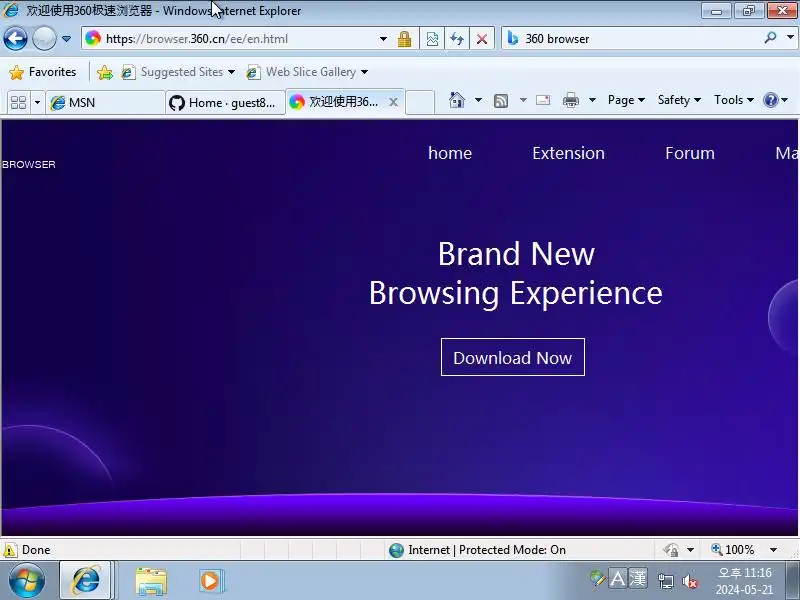Click the status bar privacy shield icon
This screenshot has width=800, height=600.
click(671, 550)
